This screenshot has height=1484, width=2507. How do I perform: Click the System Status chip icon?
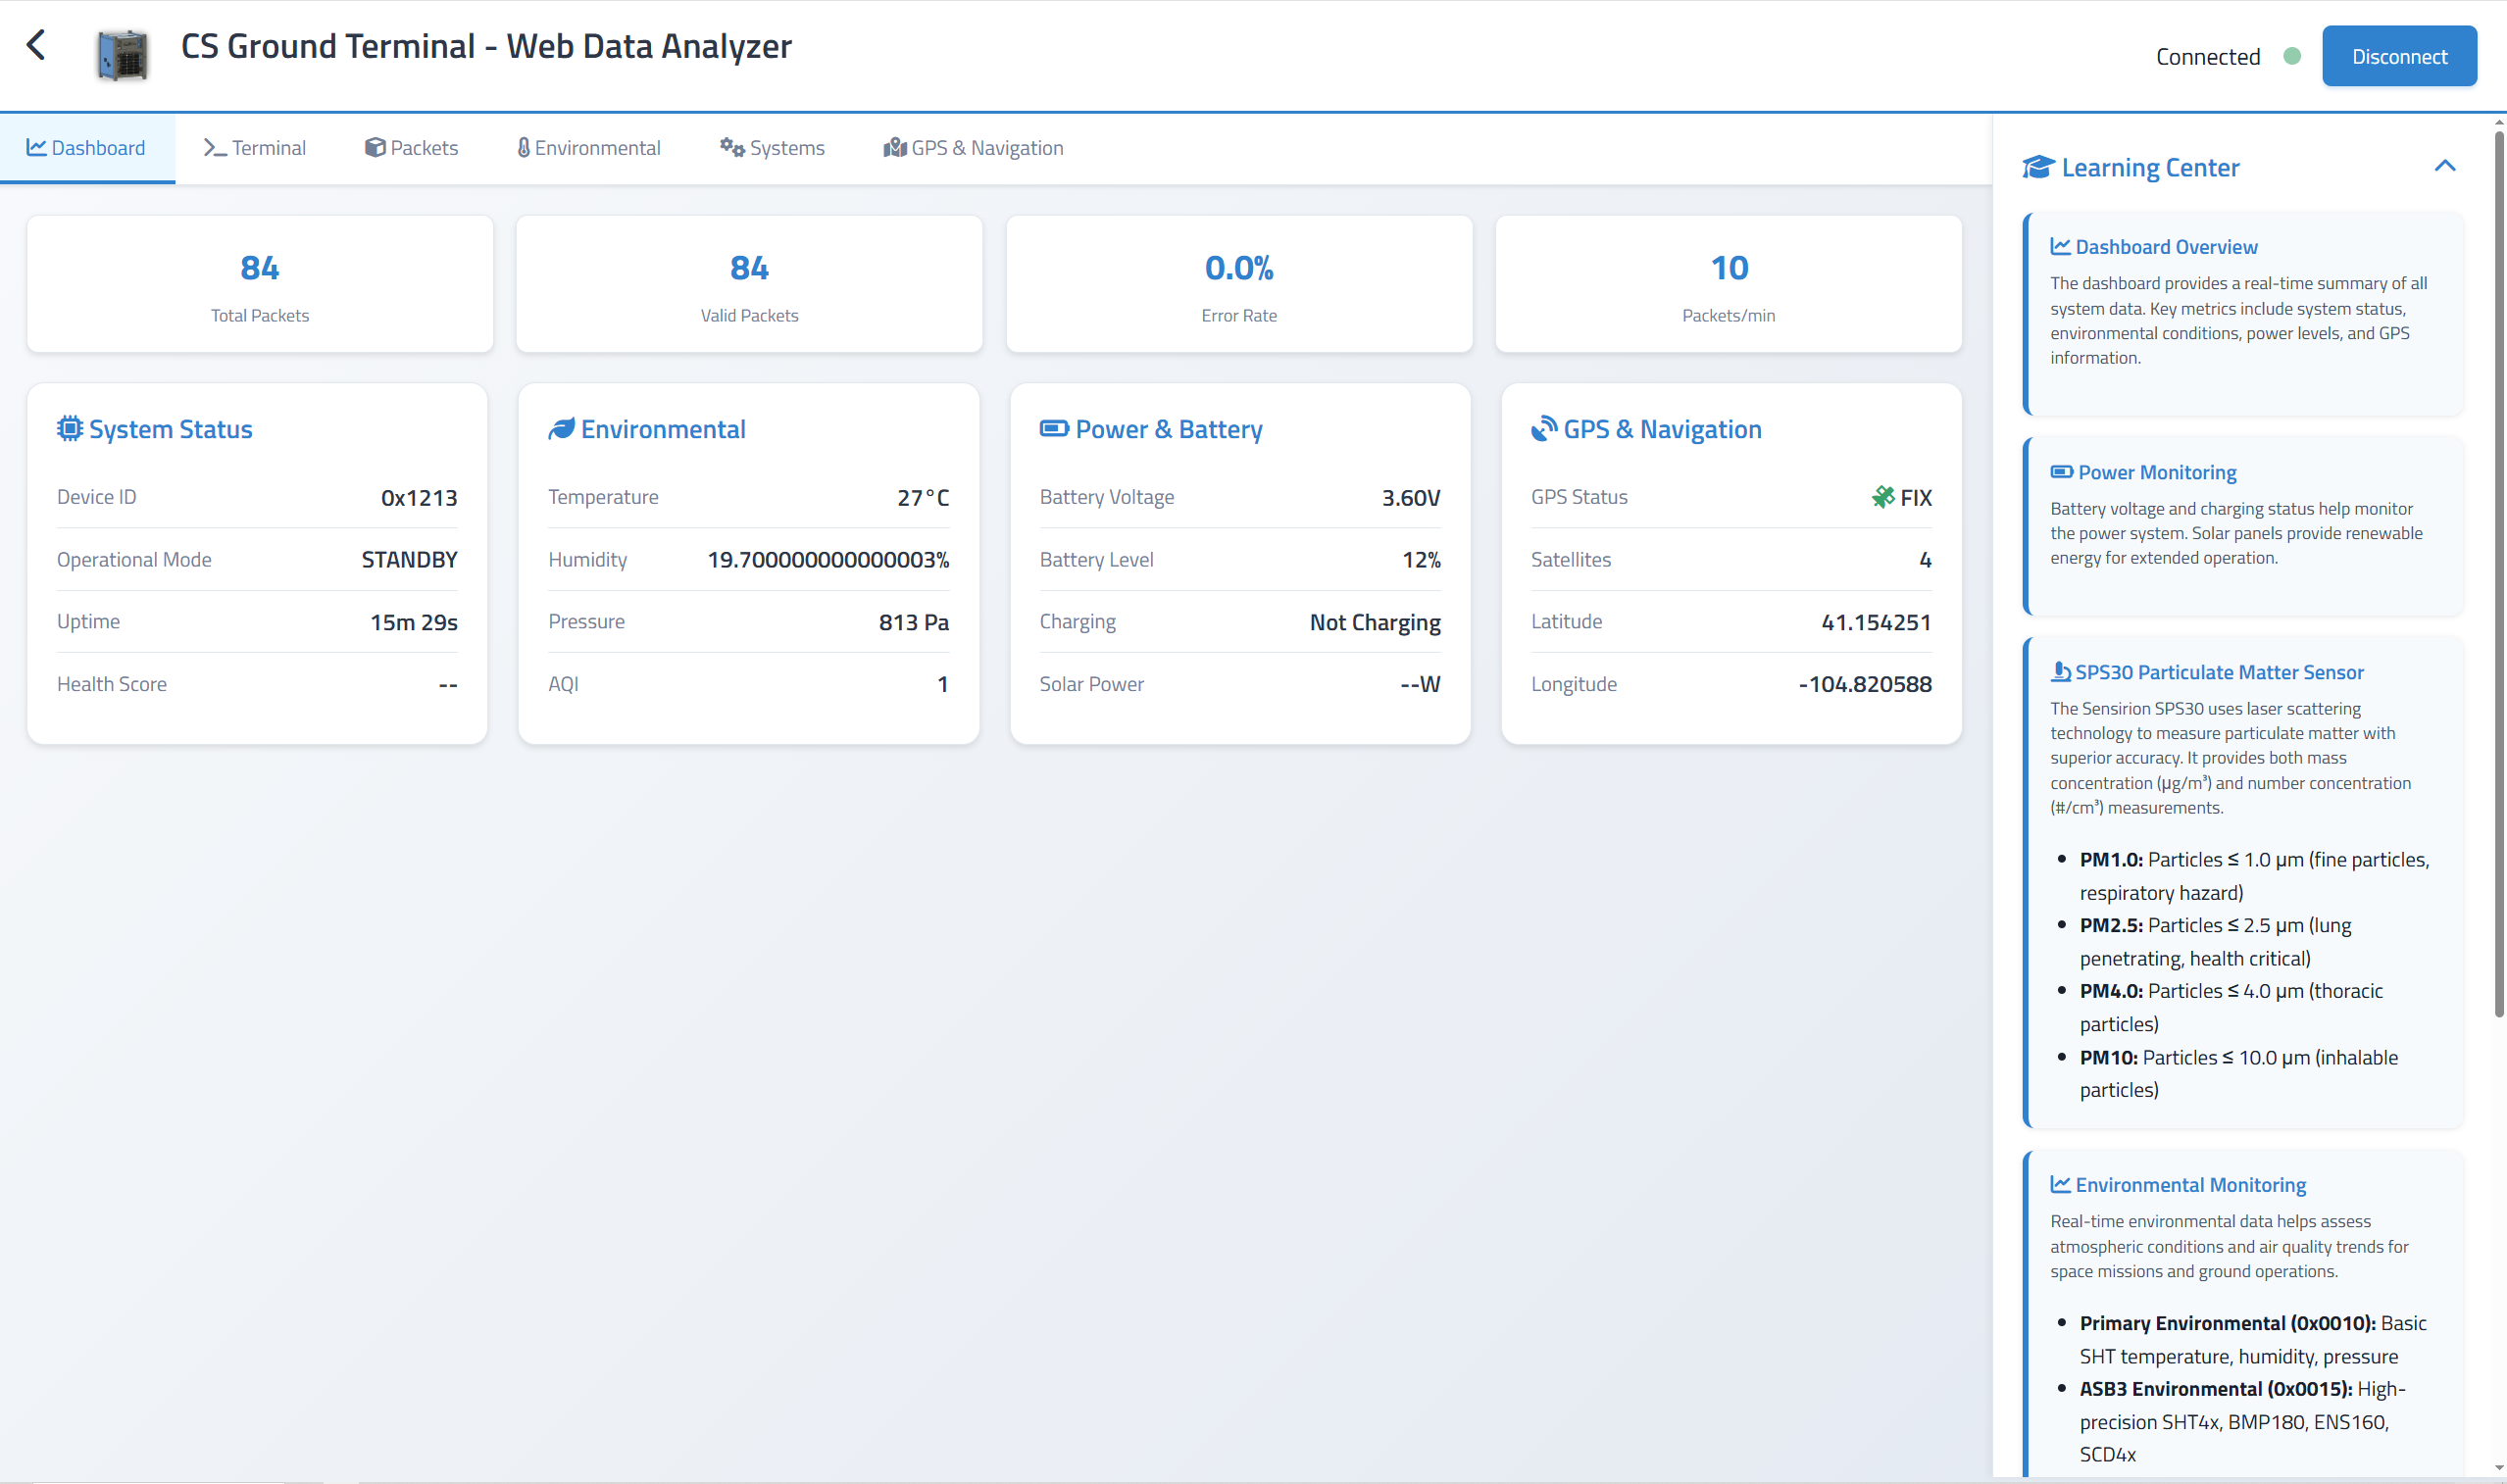pyautogui.click(x=69, y=429)
